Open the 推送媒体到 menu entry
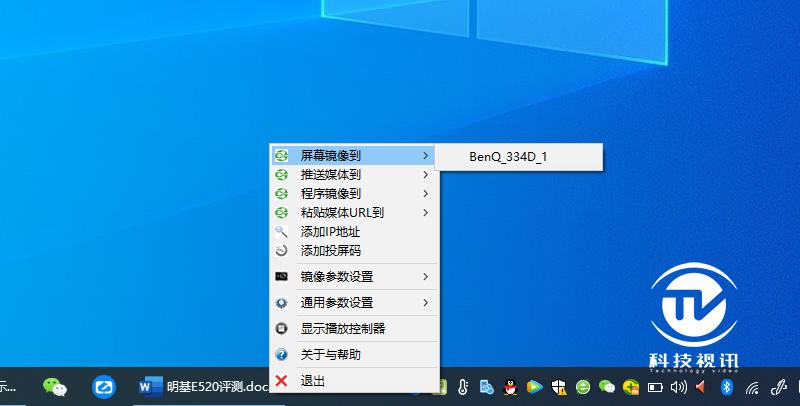Viewport: 800px width, 406px height. (352, 175)
